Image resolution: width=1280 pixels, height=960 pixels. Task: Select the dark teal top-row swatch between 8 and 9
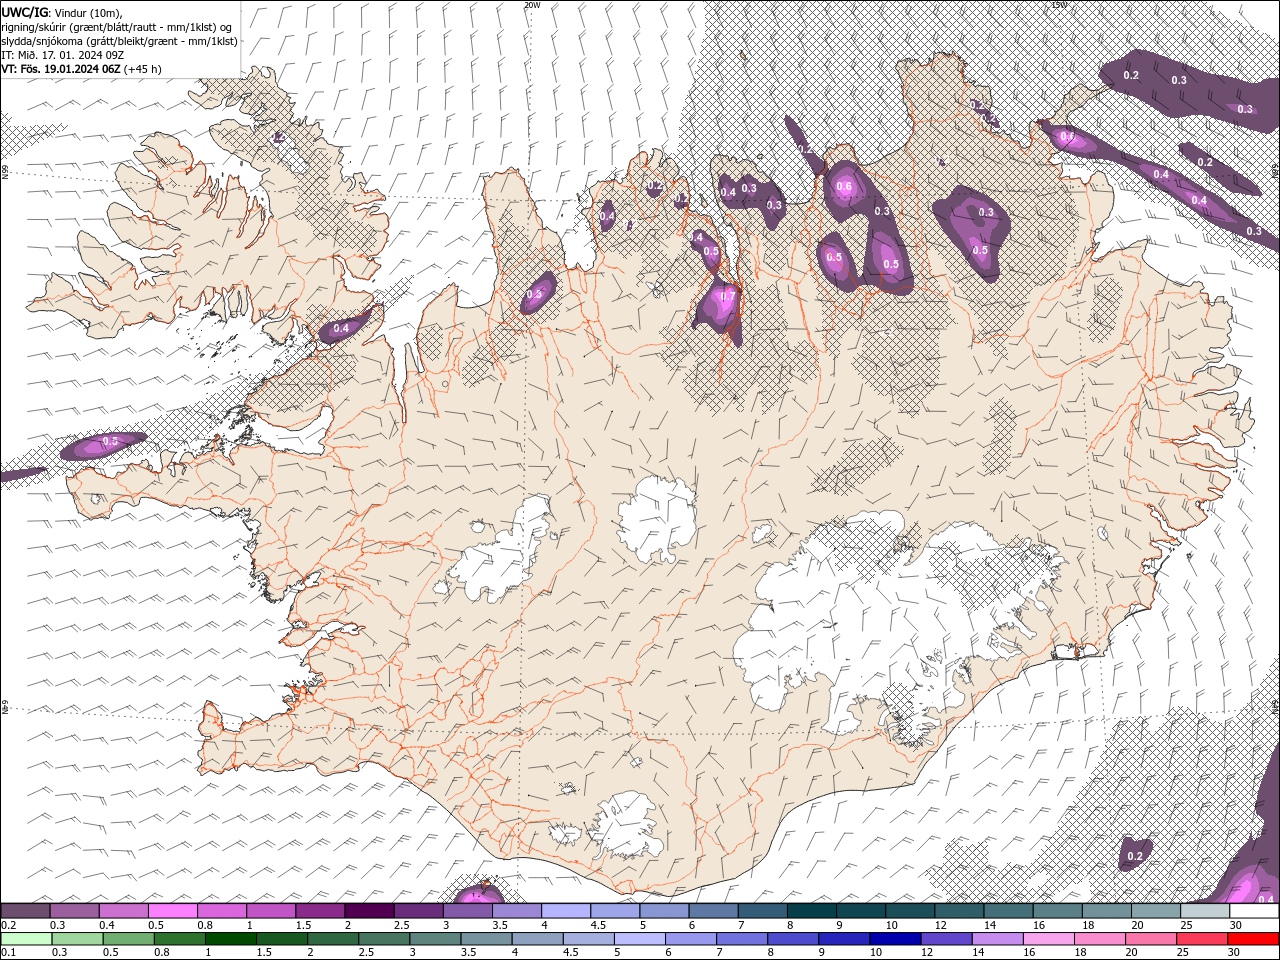(x=811, y=911)
